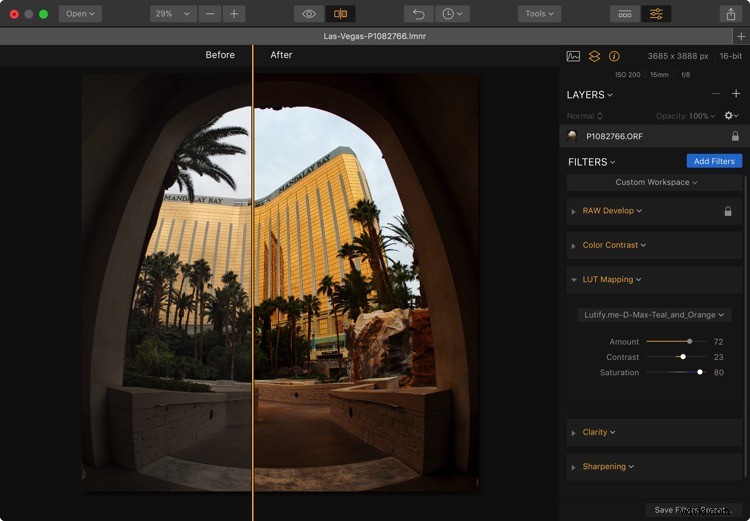Remove layer with the minus icon
Image resolution: width=750 pixels, height=521 pixels.
click(716, 94)
